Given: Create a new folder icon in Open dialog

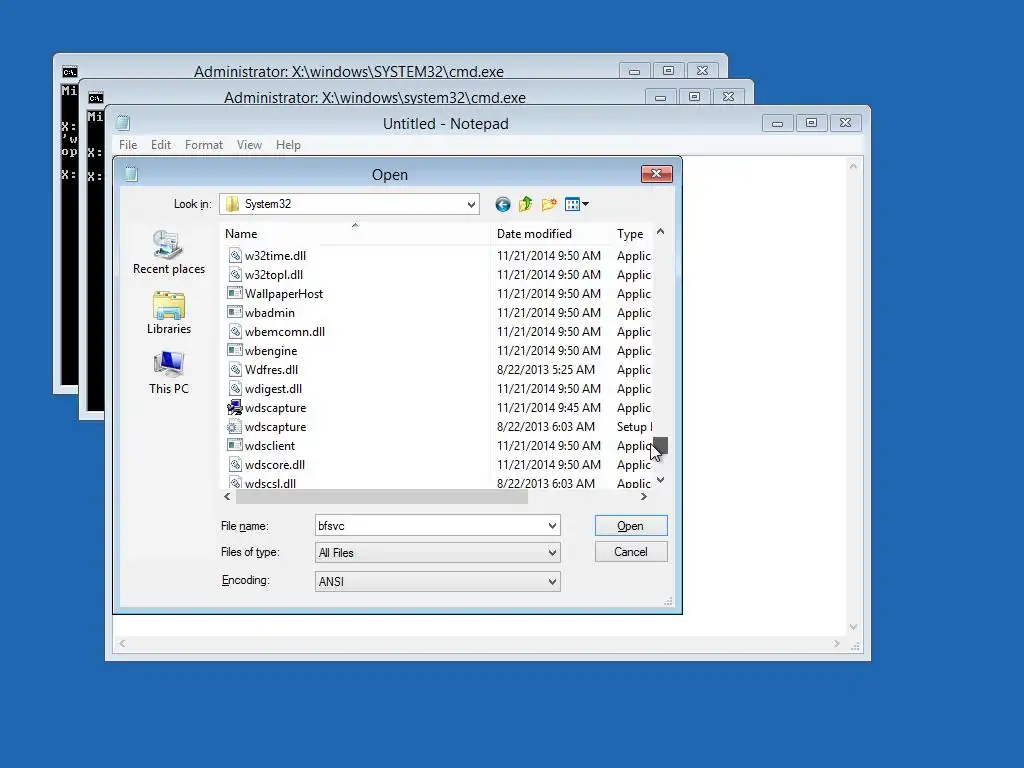Looking at the screenshot, I should (x=549, y=204).
